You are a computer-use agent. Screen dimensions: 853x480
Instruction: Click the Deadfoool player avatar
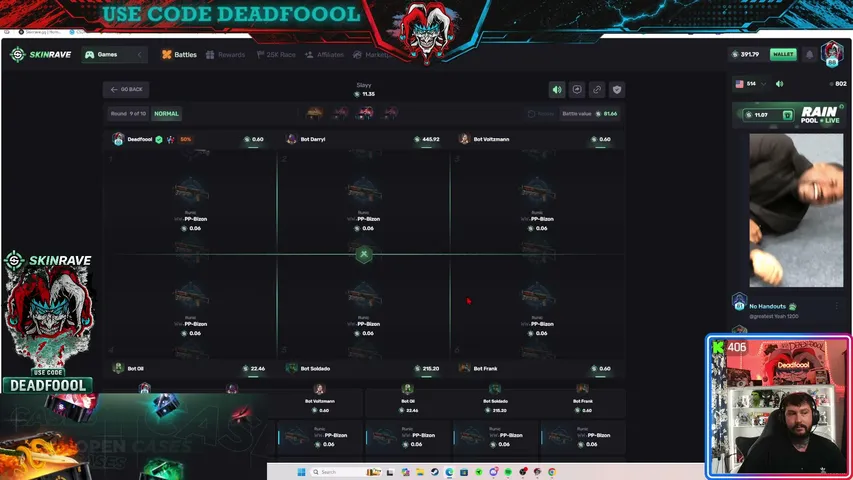(x=118, y=139)
